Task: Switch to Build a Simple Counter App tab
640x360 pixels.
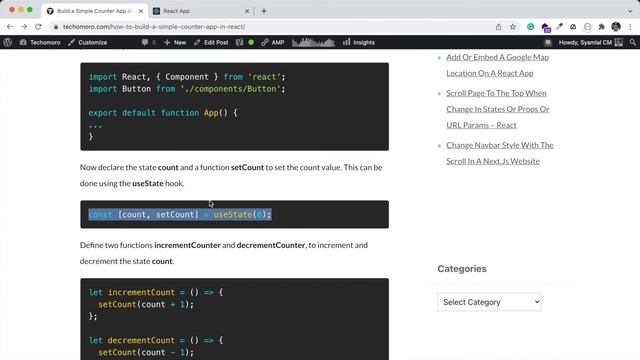Action: 94,11
